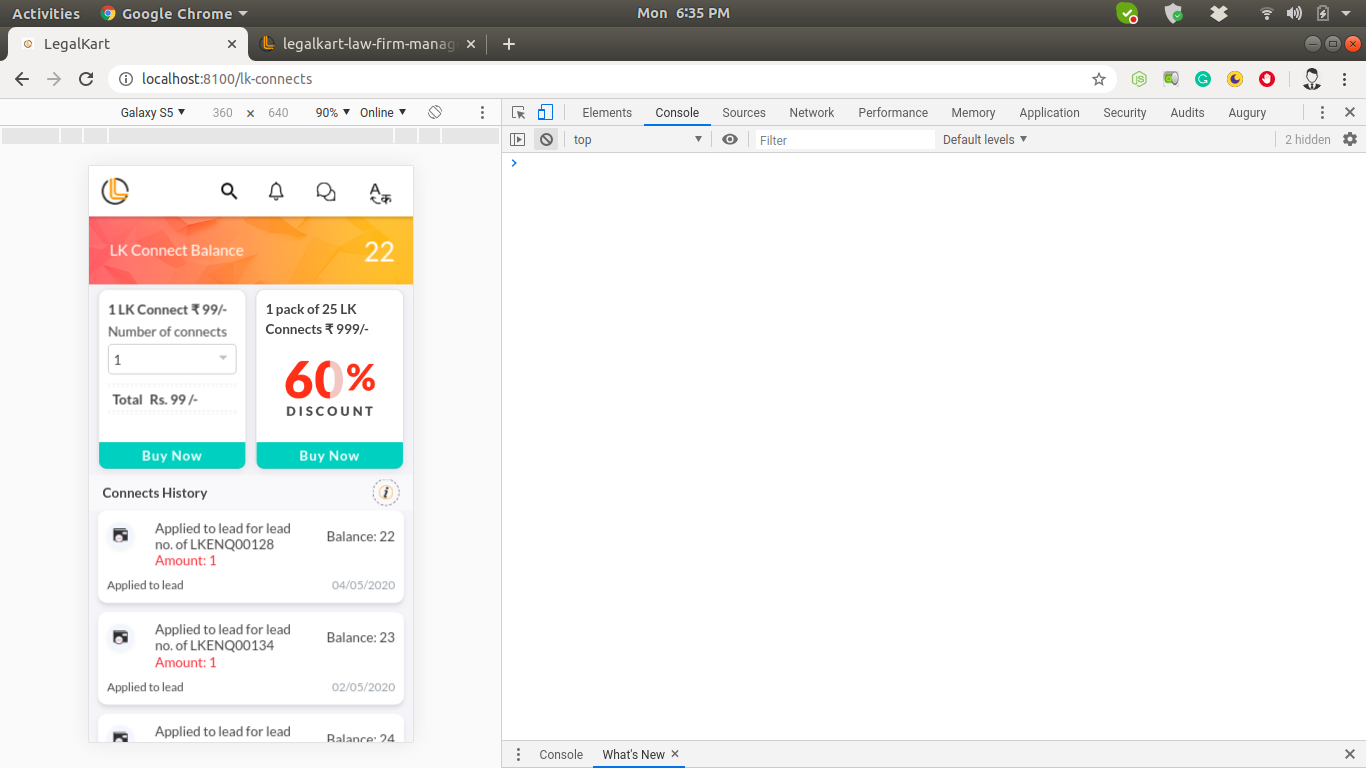Toggle the live expression eye icon

pos(730,140)
